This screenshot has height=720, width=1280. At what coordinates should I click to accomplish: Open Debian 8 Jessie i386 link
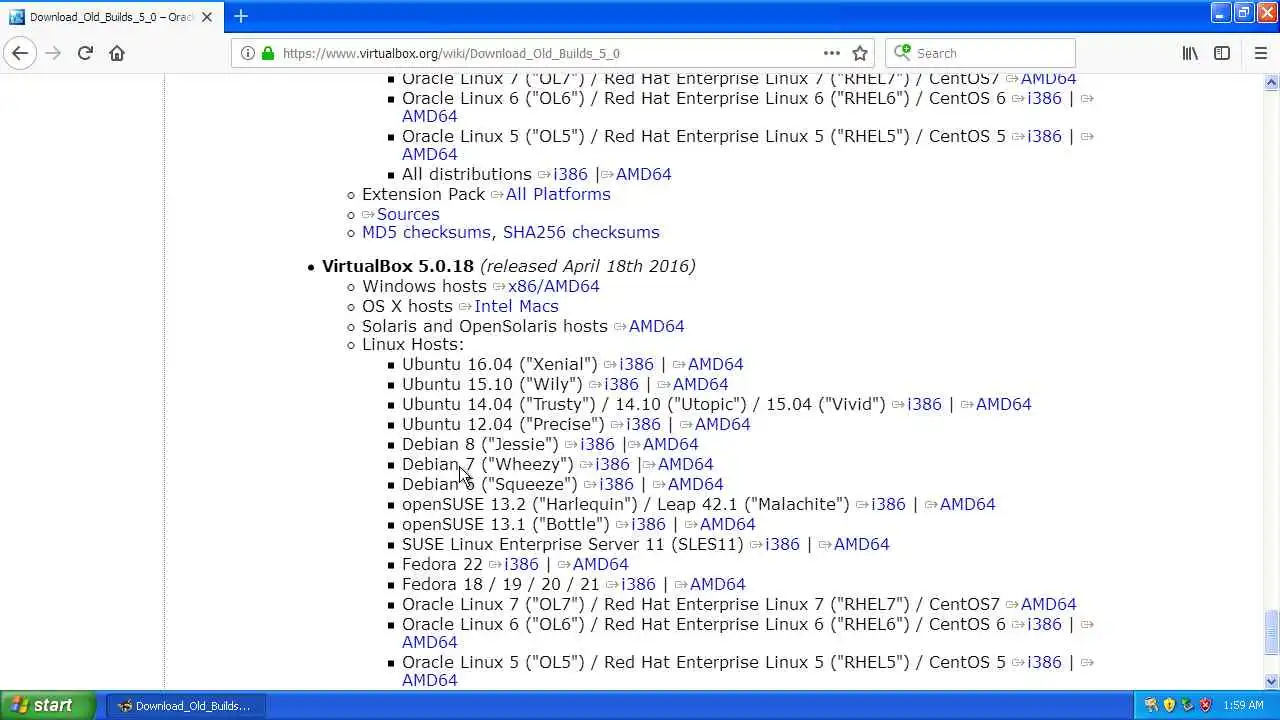coord(597,444)
